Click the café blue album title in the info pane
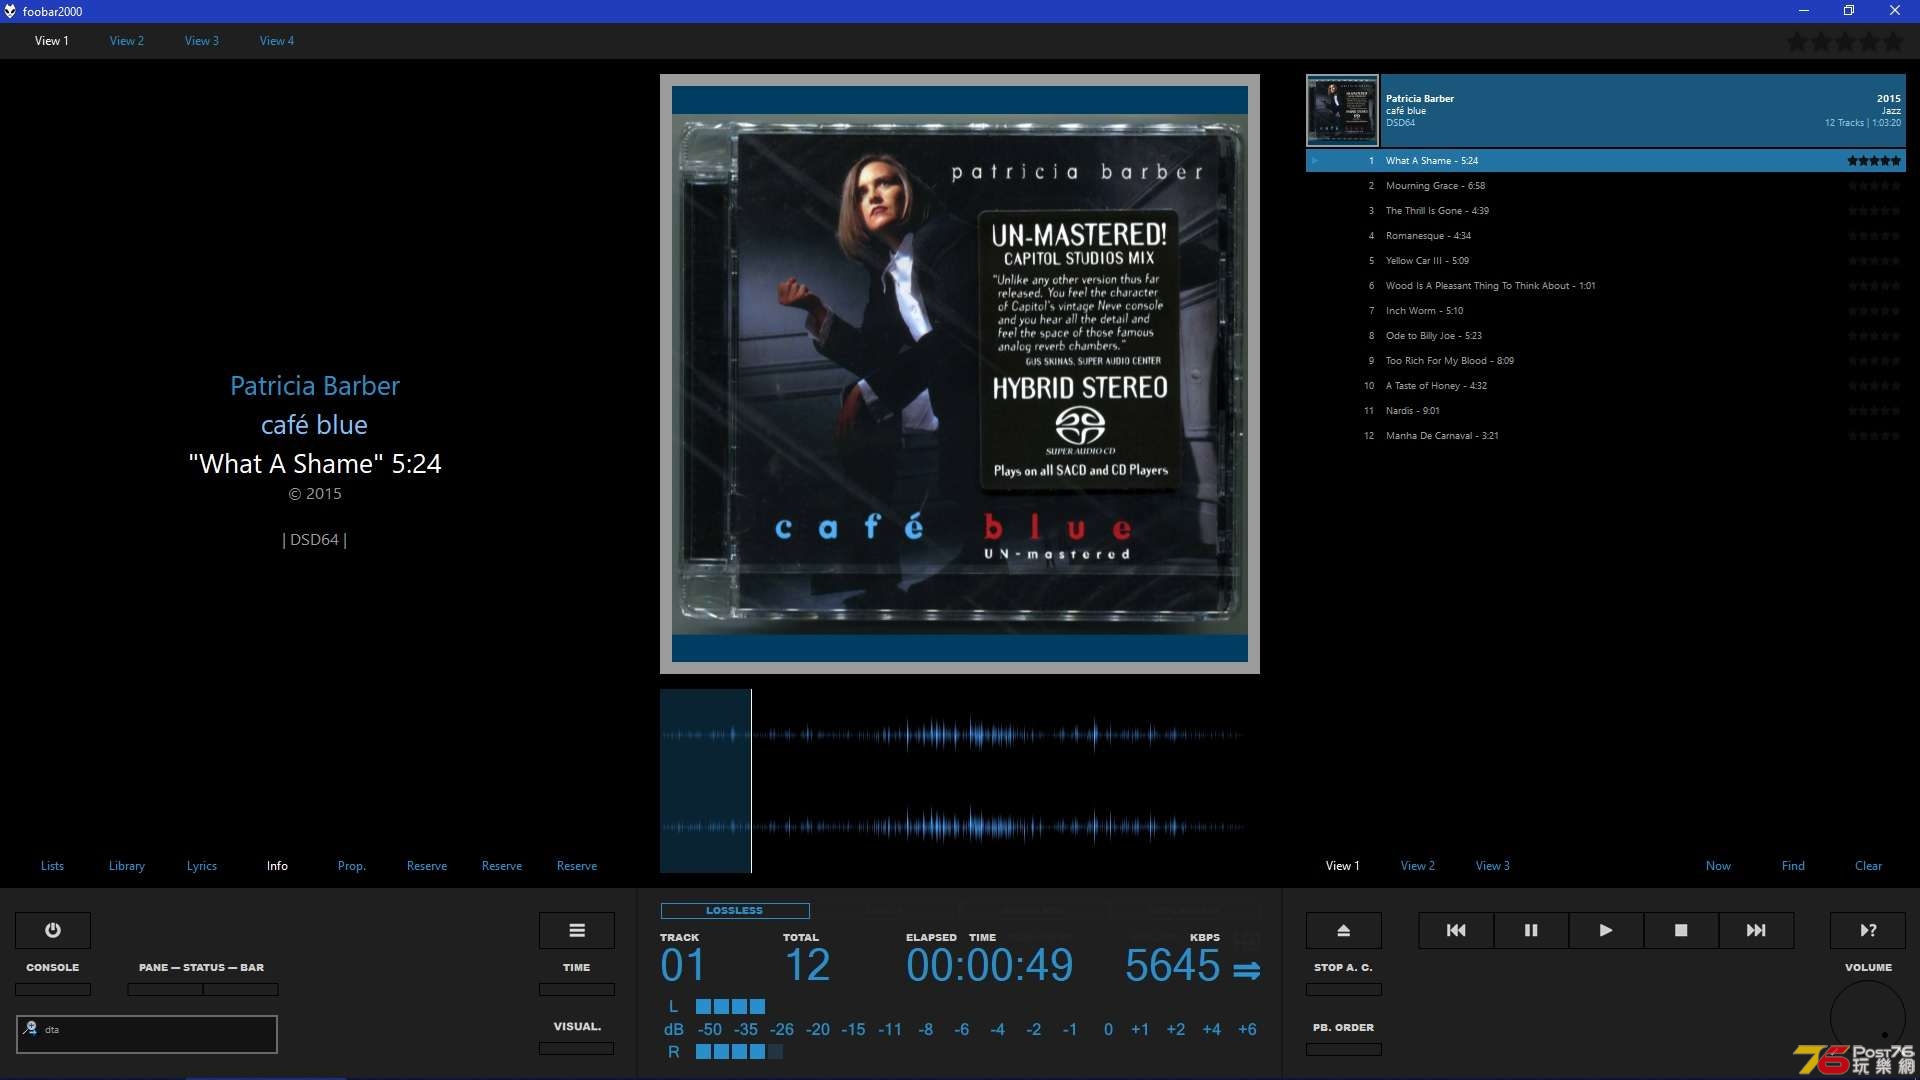The image size is (1920, 1080). [315, 425]
